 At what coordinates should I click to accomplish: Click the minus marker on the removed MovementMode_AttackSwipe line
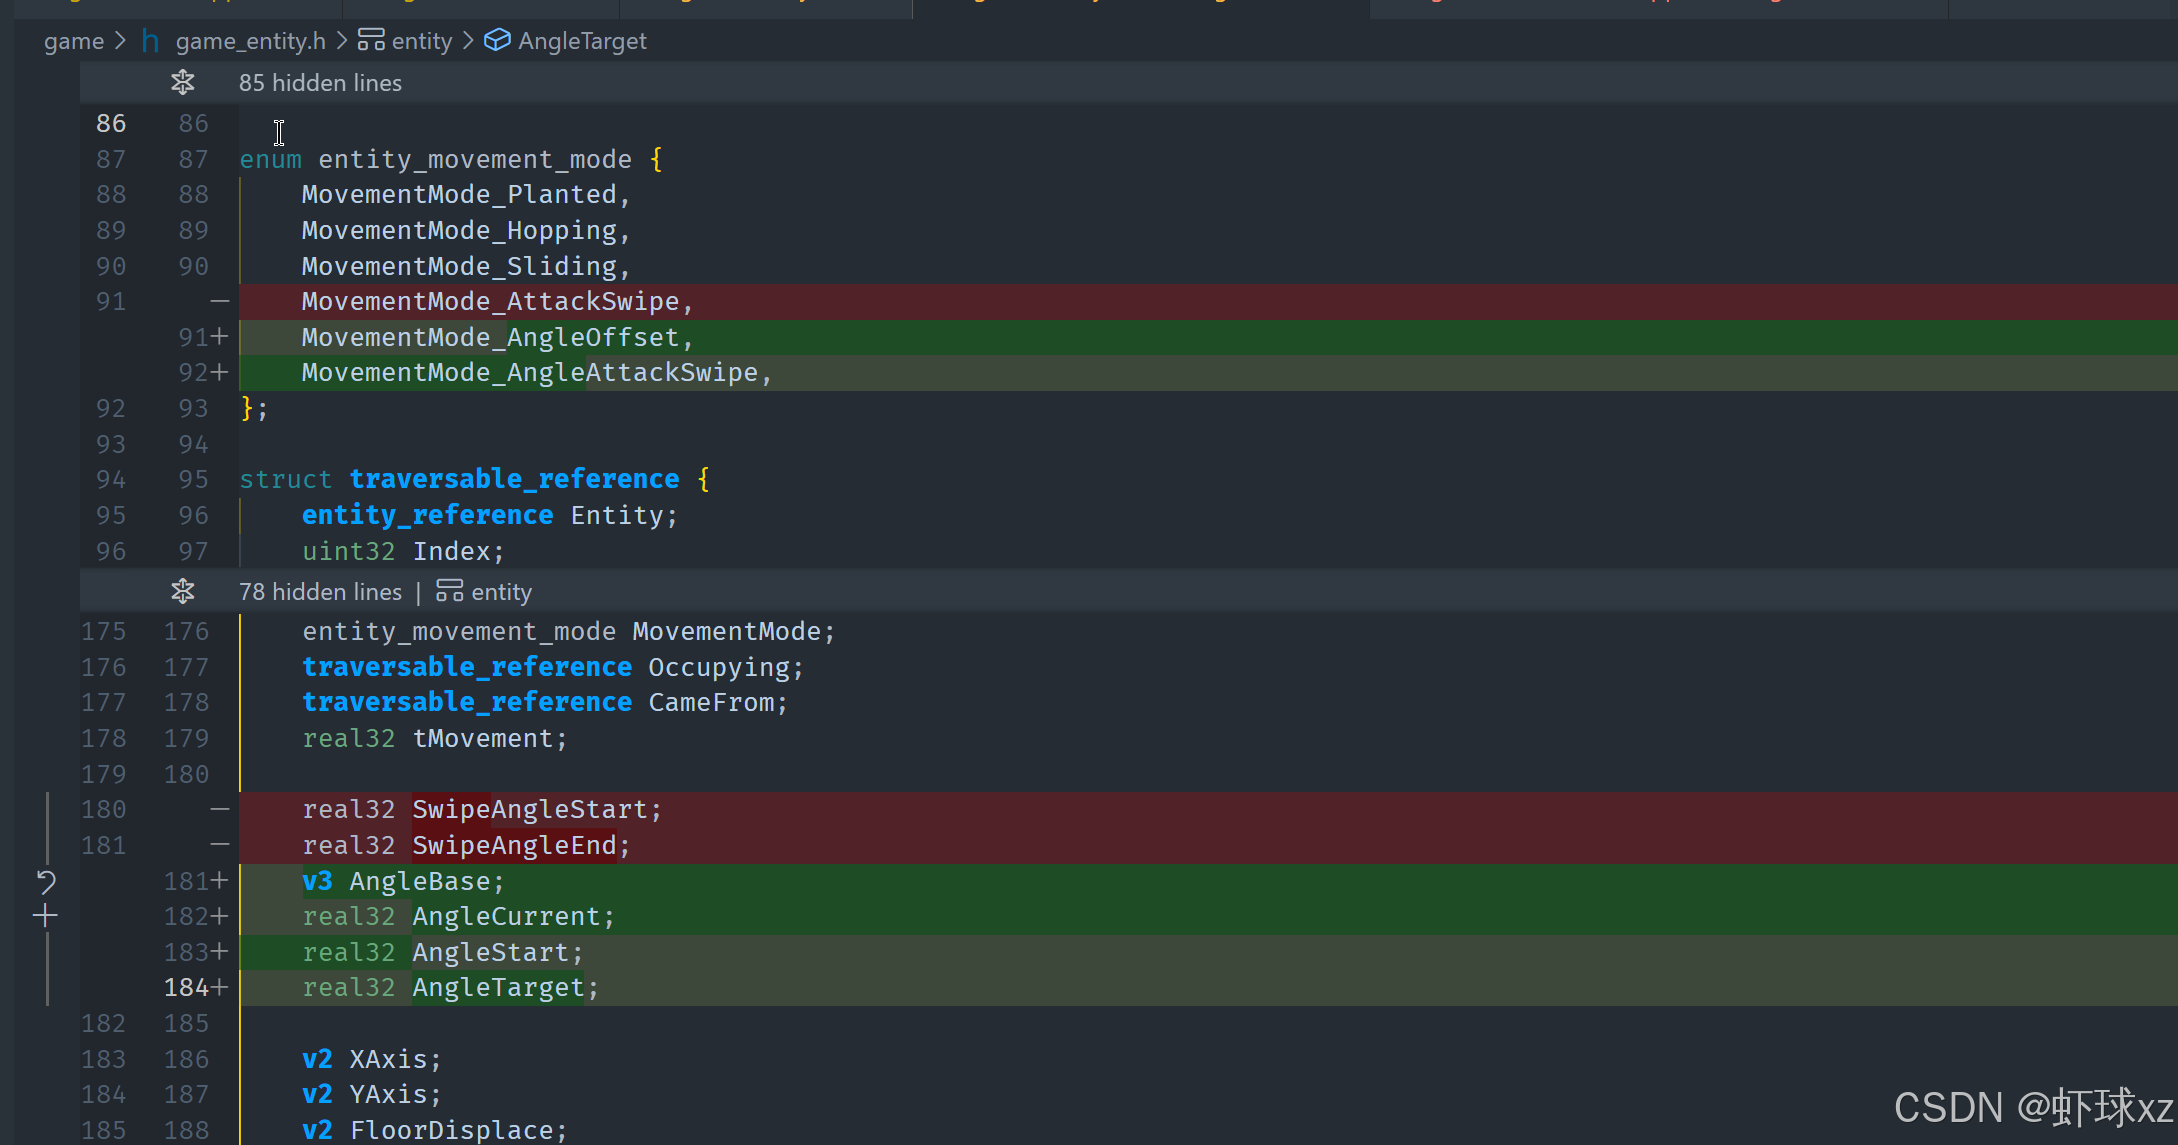[x=220, y=301]
